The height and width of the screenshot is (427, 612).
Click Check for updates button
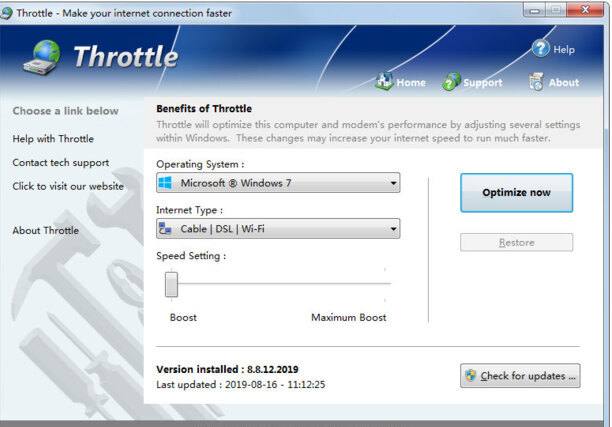click(520, 376)
